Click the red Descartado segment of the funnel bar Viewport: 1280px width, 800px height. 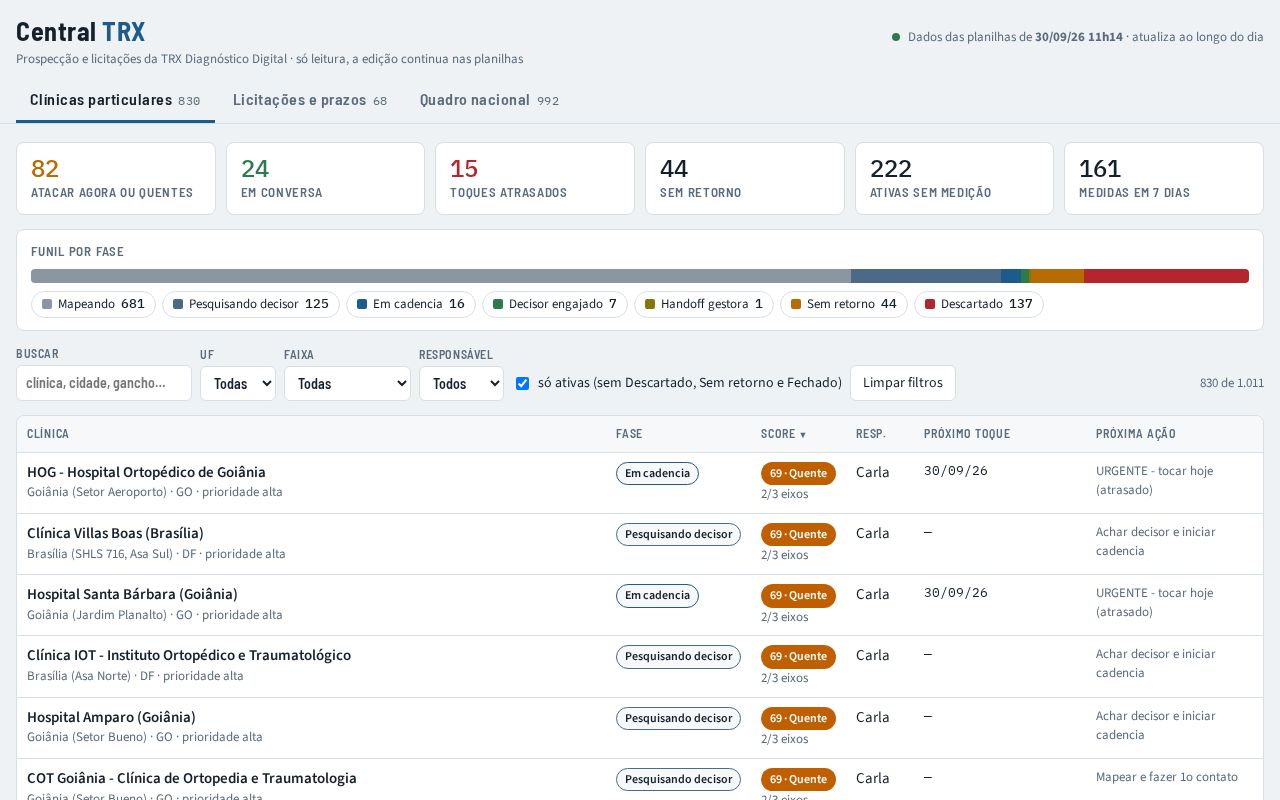1166,276
